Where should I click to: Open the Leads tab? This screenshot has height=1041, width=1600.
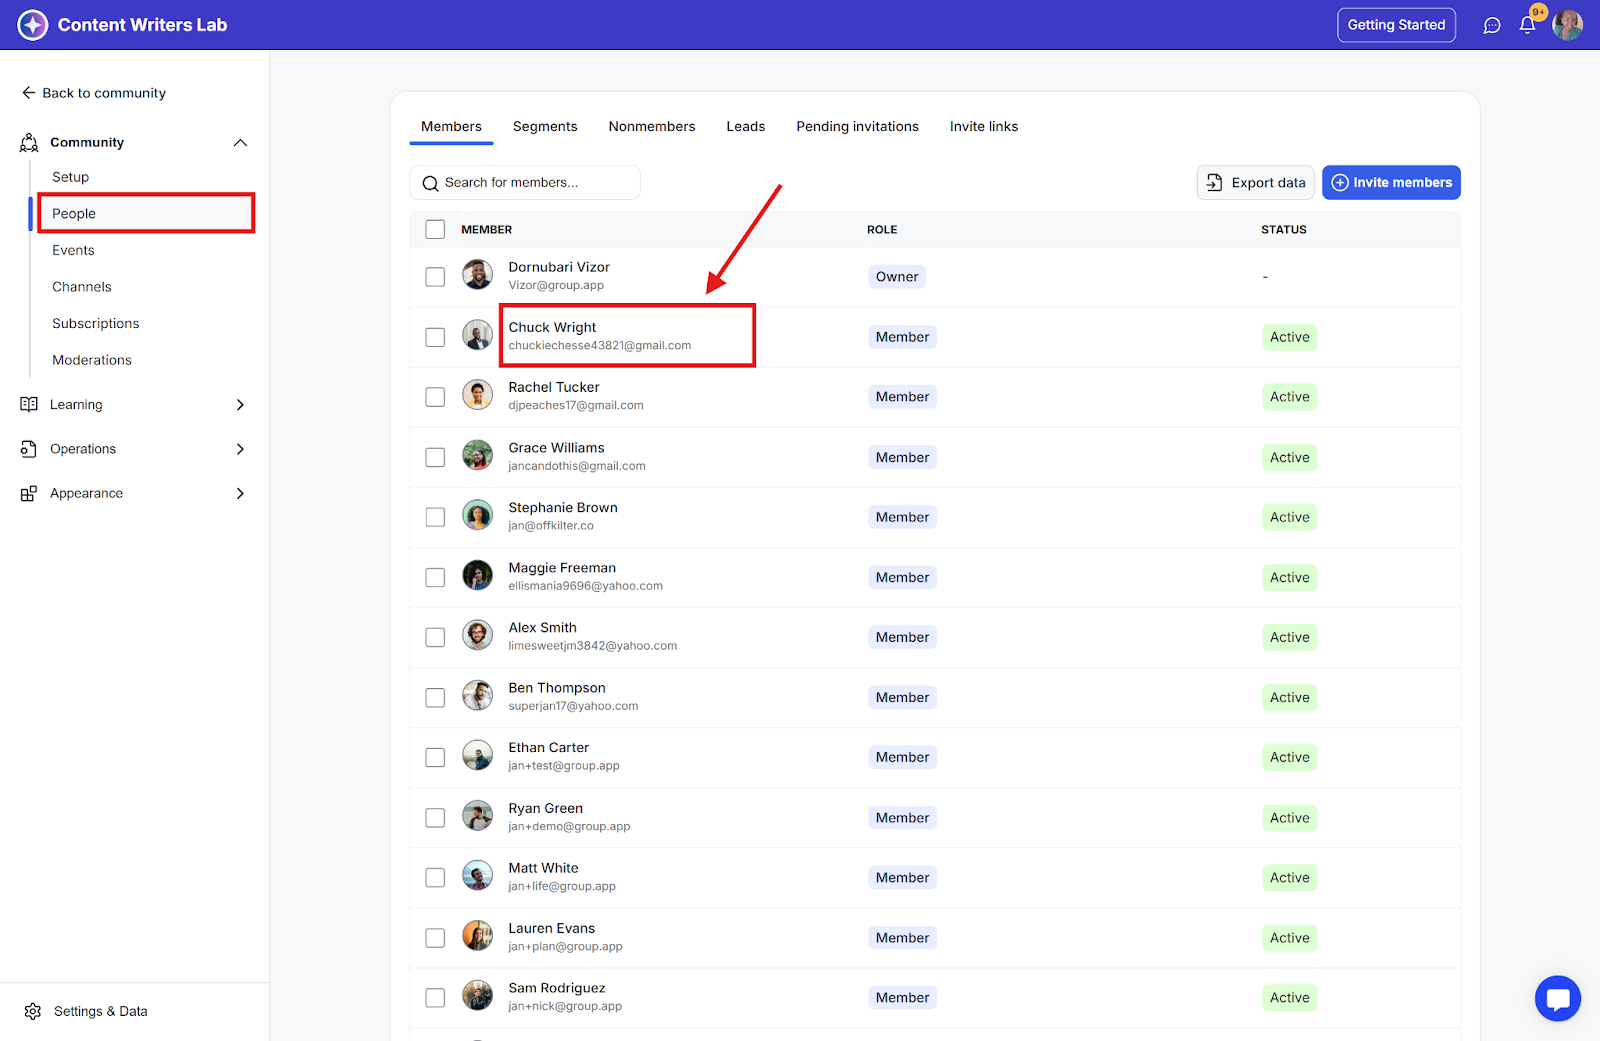(746, 127)
